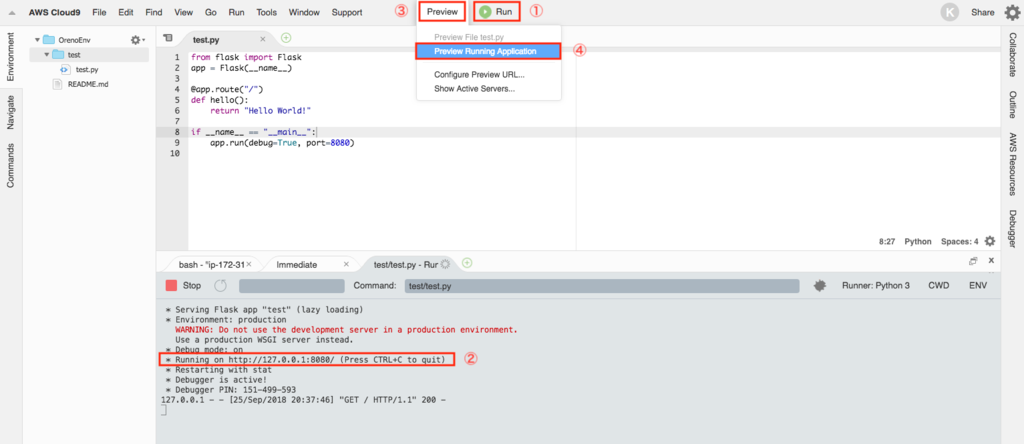Collapse the test folder arrow
1024x444 pixels.
click(46, 55)
